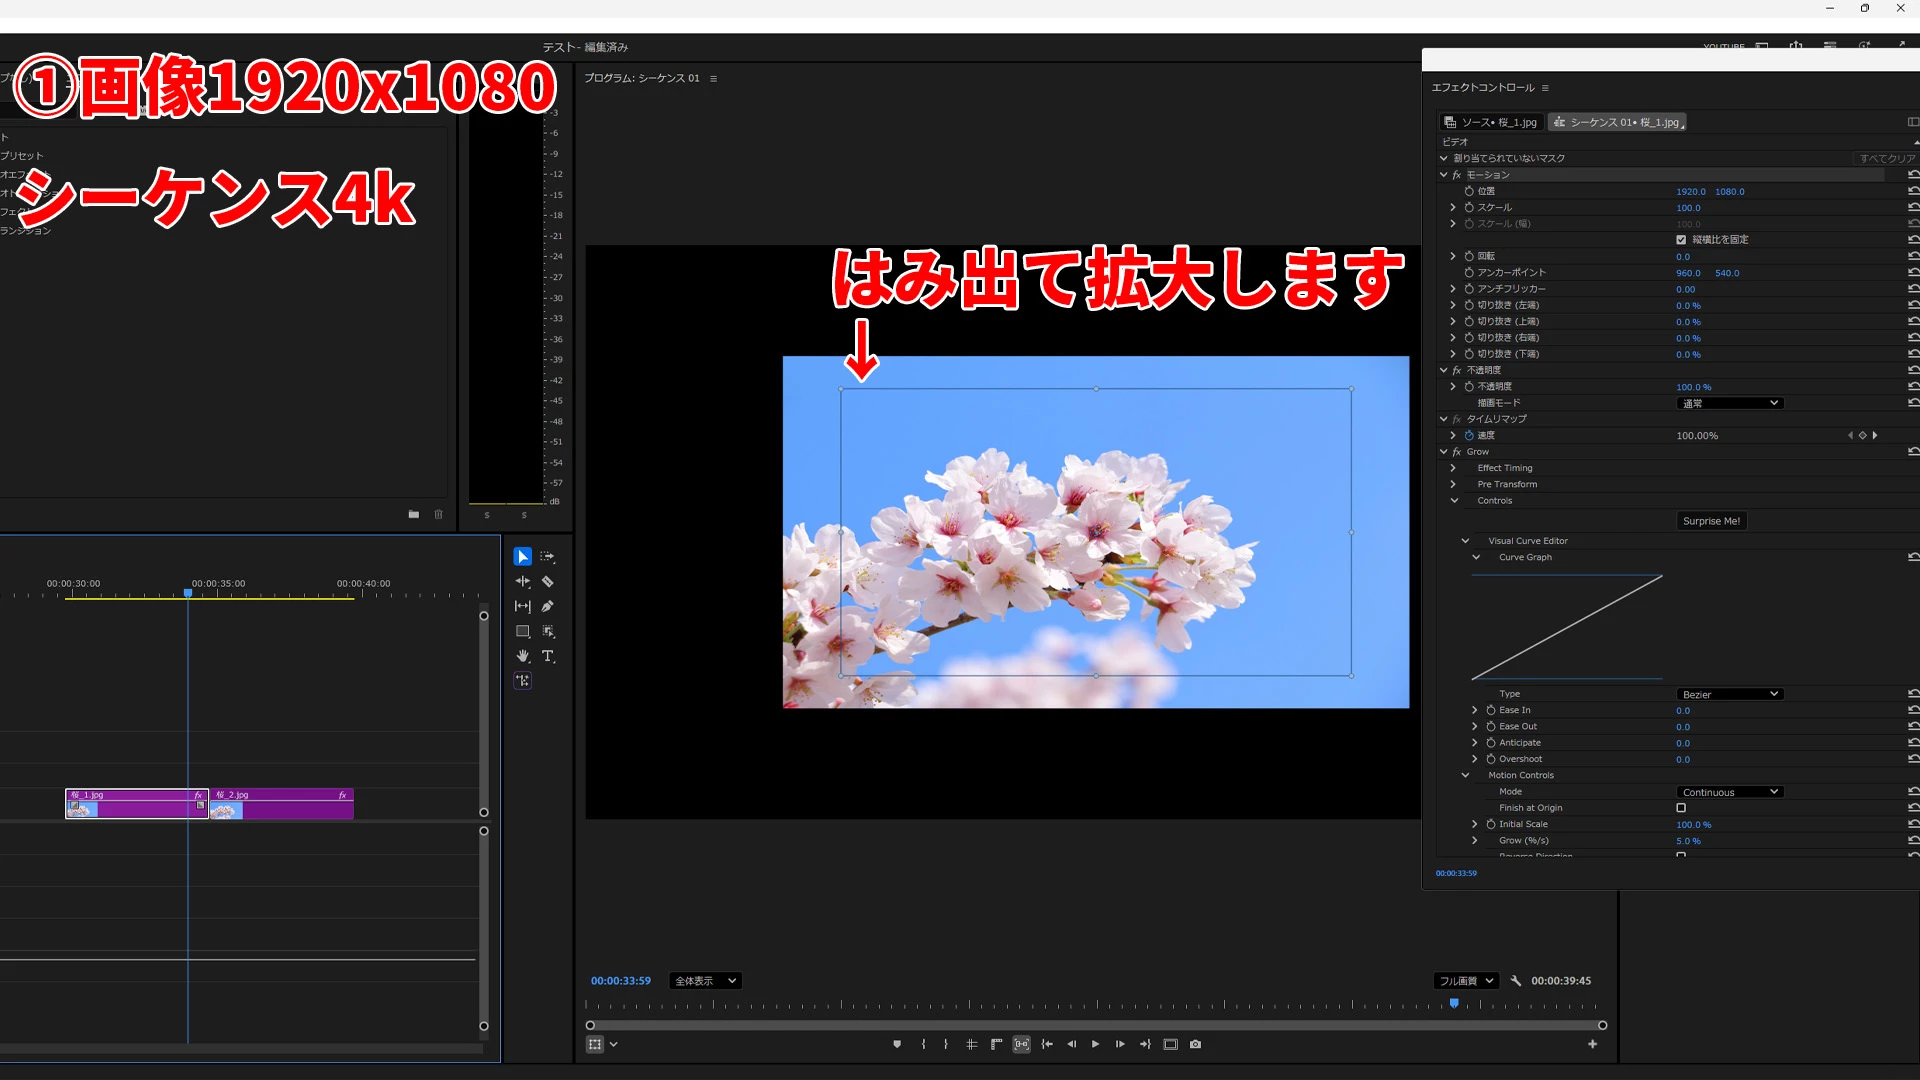Toggle the position stopwatch animation

point(1469,191)
